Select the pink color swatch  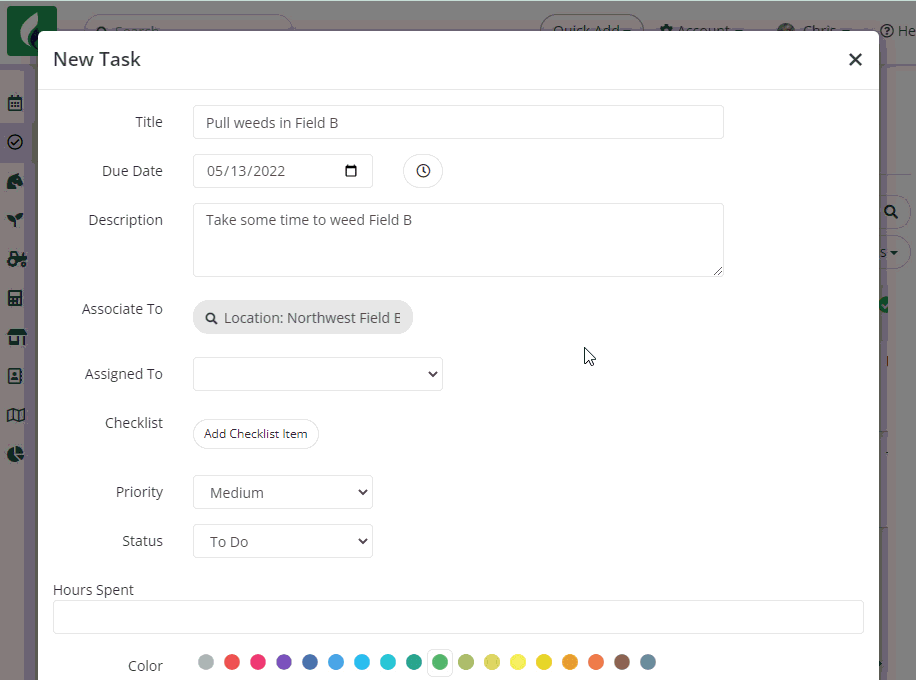(258, 662)
